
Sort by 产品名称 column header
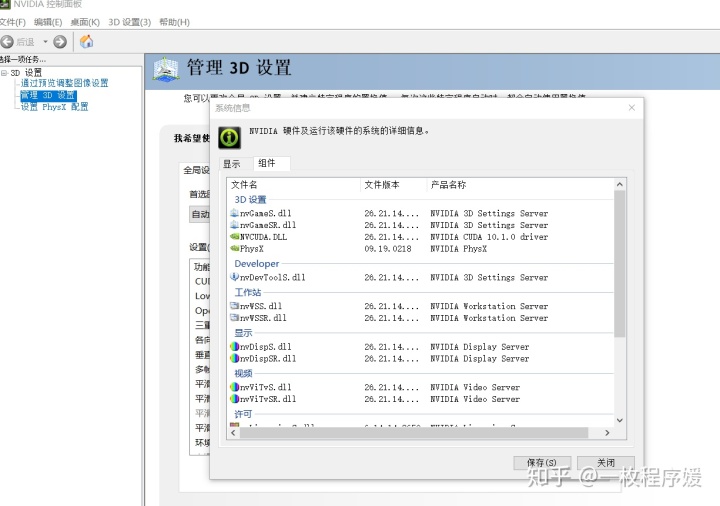[x=520, y=185]
